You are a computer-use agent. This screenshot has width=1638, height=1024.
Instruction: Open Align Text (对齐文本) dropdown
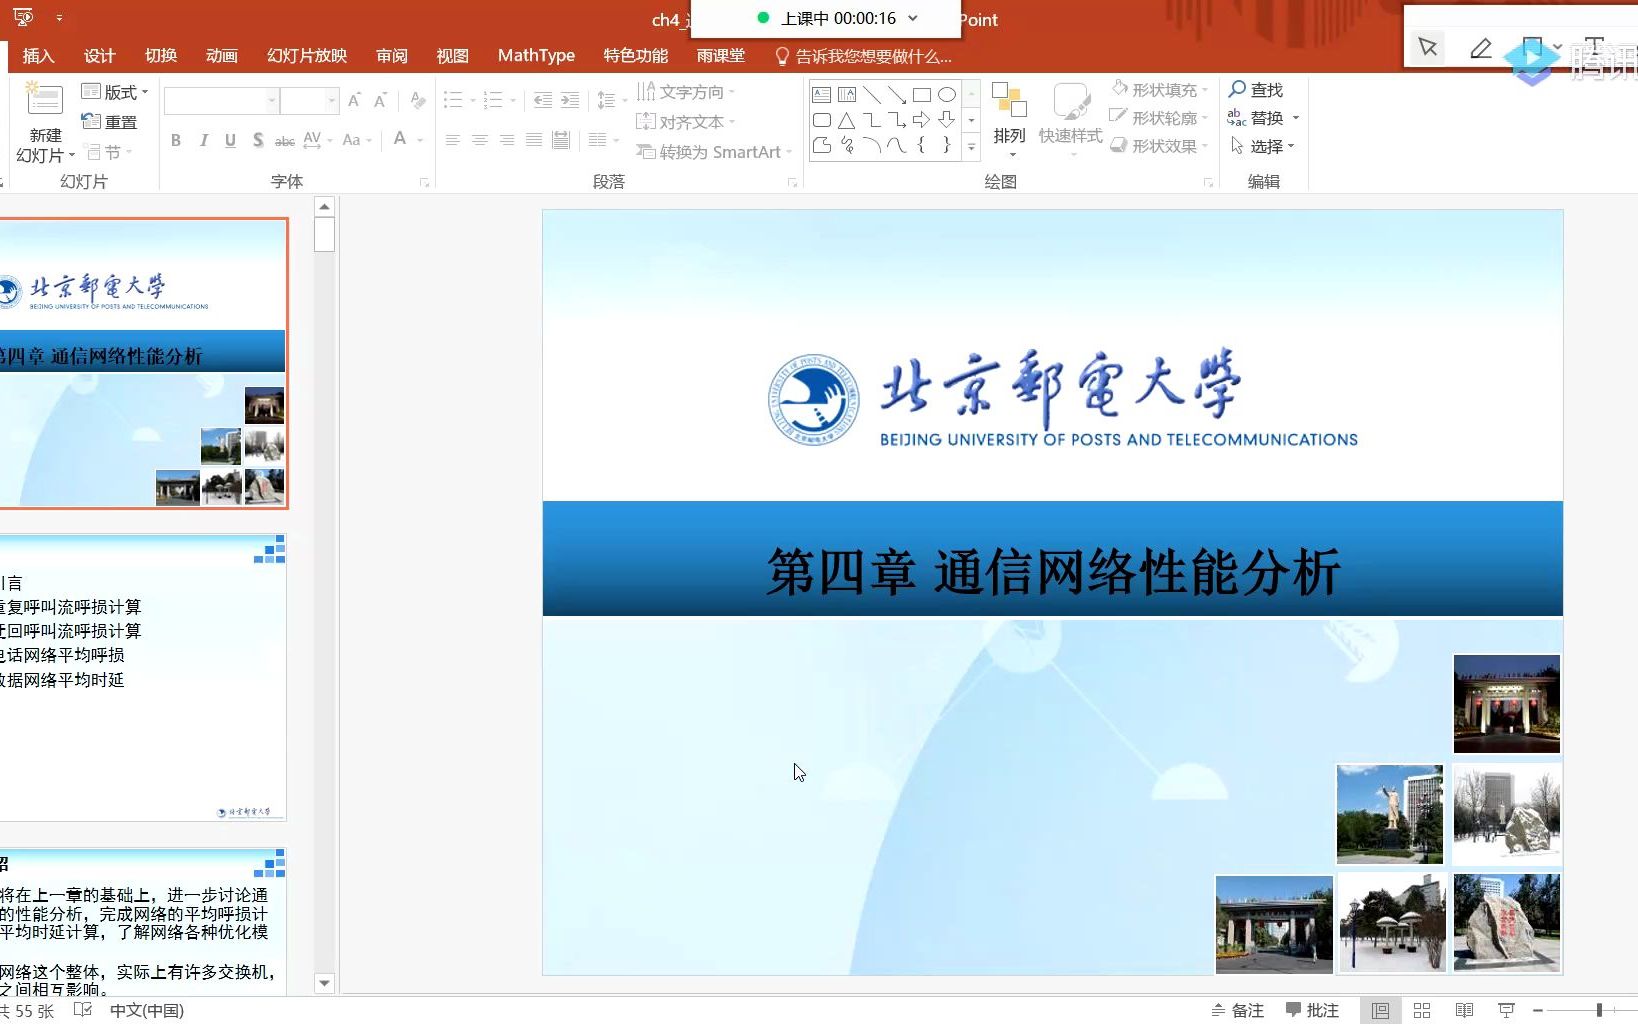[x=686, y=122]
